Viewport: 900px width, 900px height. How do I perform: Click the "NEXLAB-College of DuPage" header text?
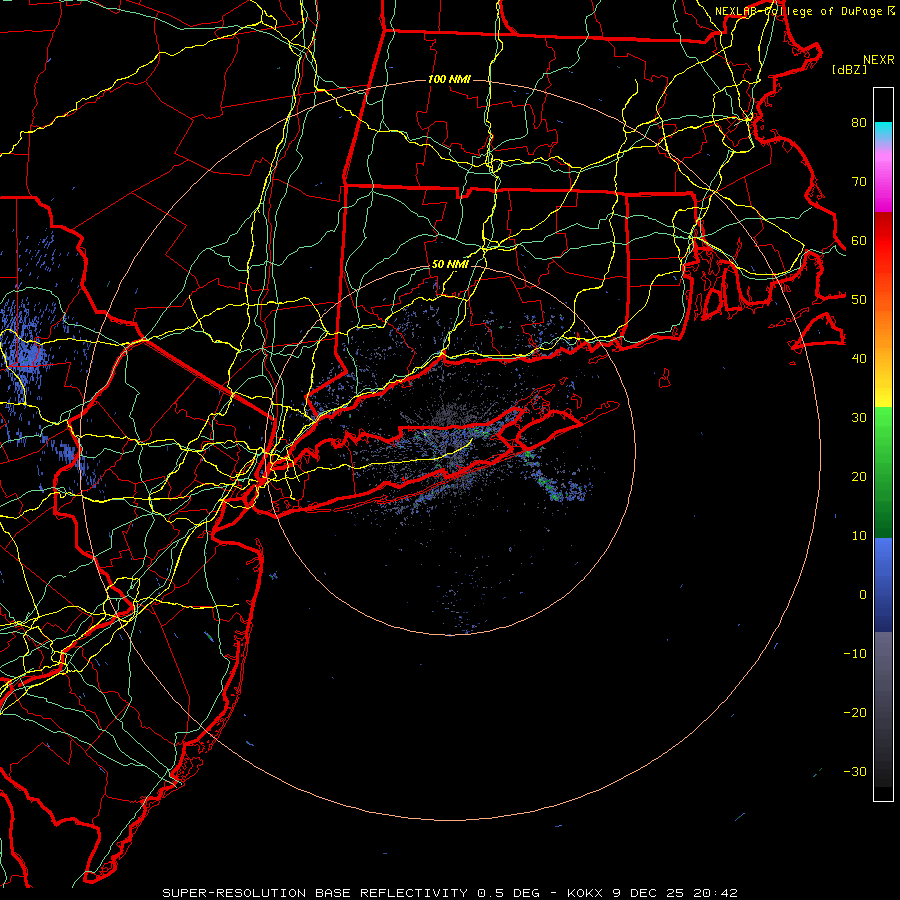pos(798,11)
